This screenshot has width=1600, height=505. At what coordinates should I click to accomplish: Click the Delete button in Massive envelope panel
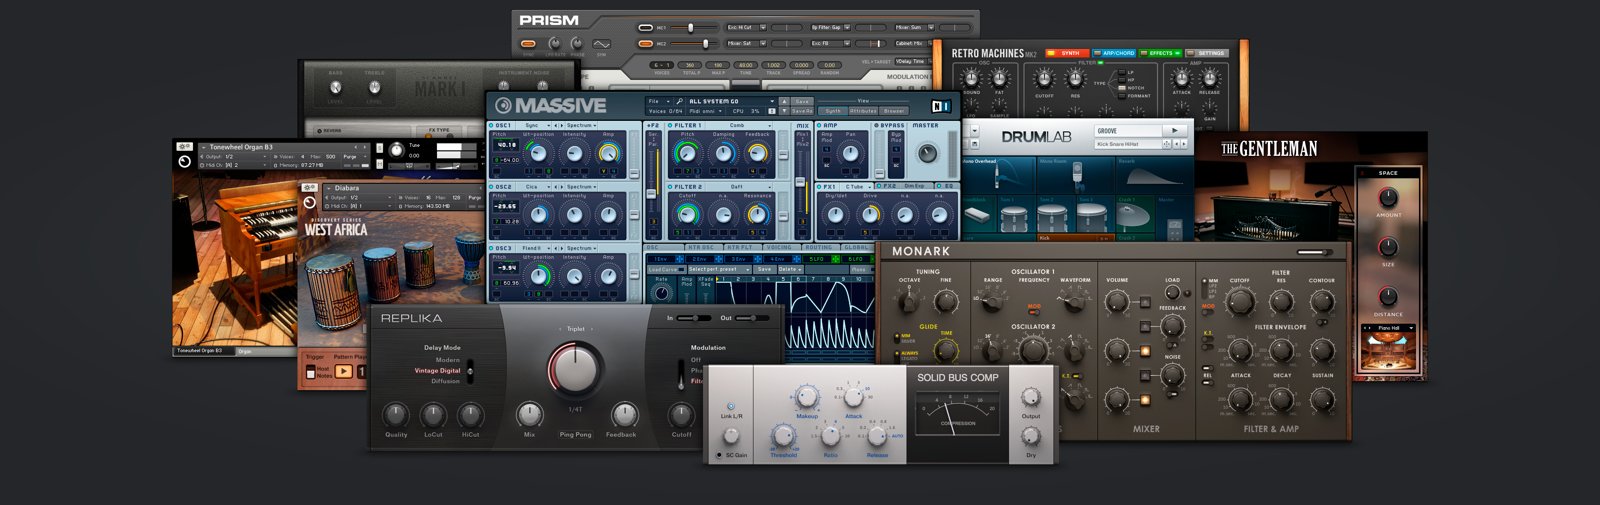(790, 269)
